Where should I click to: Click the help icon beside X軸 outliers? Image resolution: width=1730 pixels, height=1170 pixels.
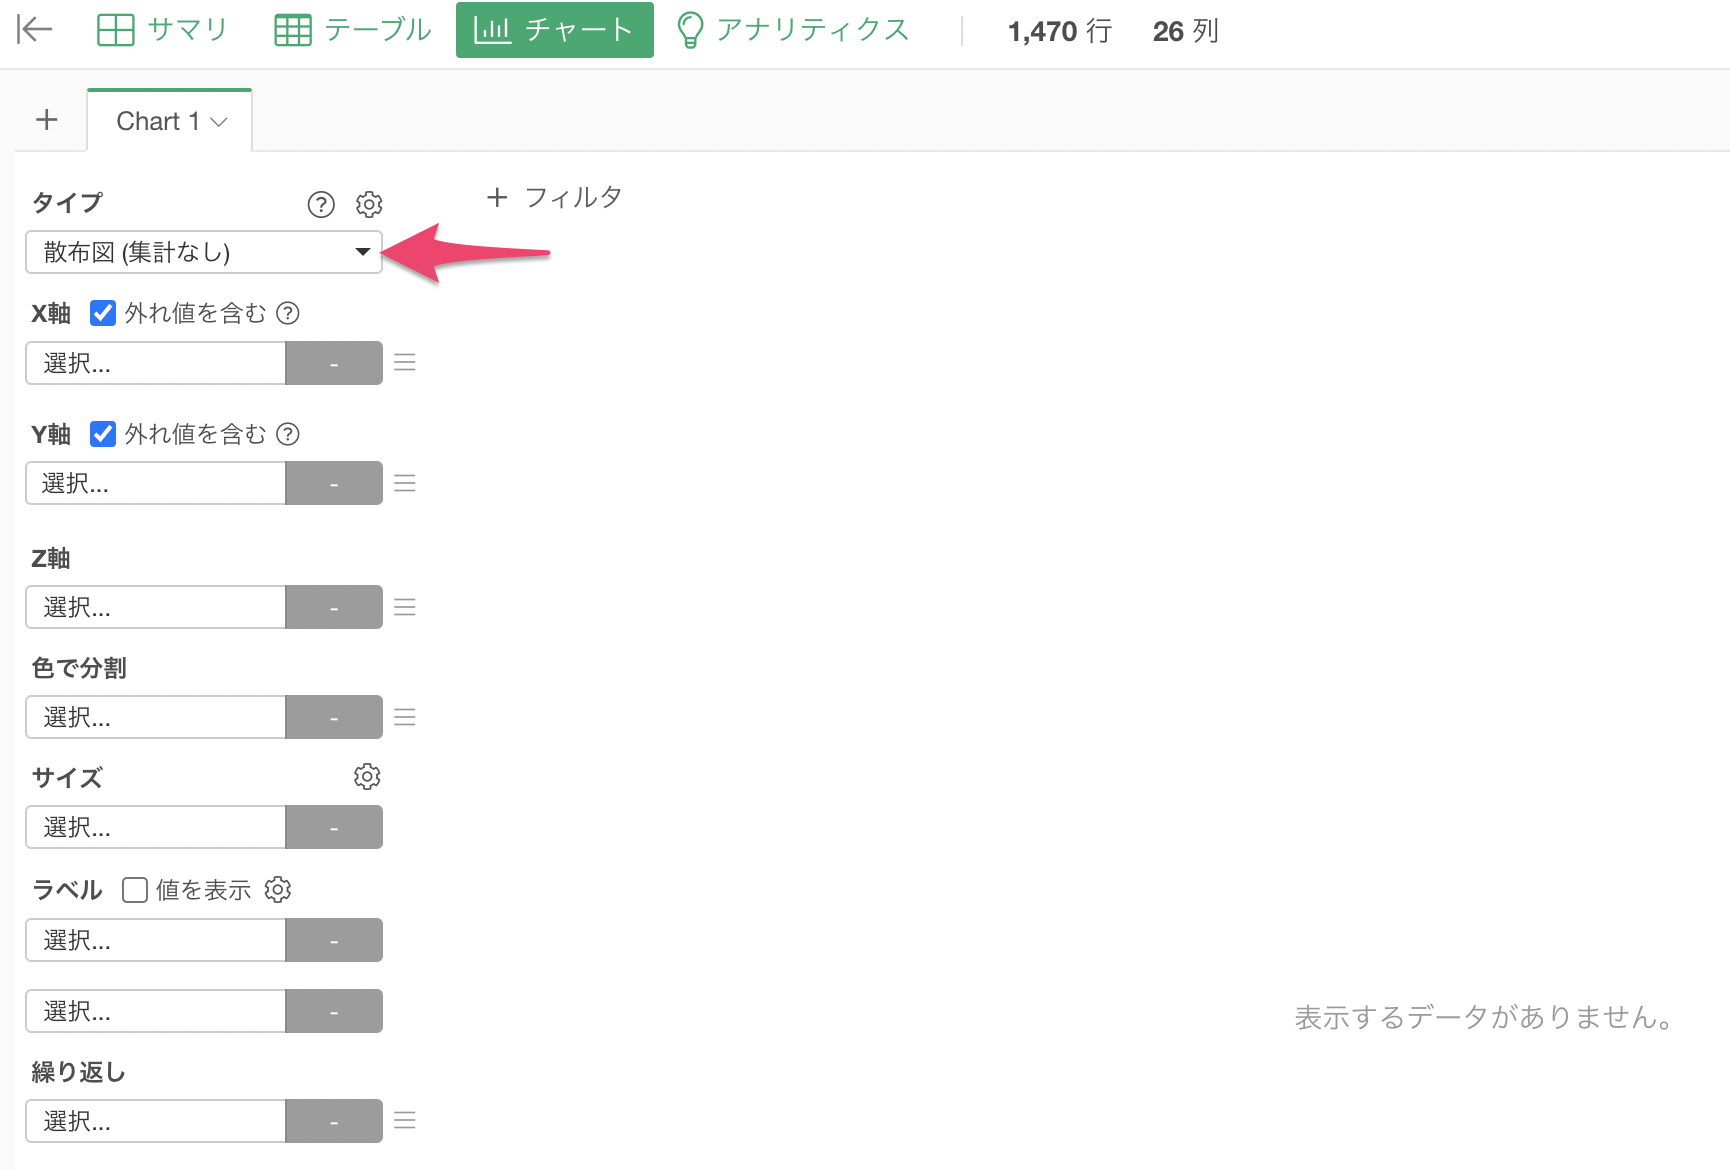pyautogui.click(x=288, y=313)
